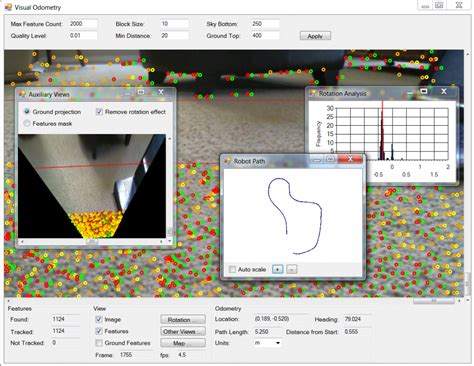Edit the Min Distance field
The width and height of the screenshot is (474, 366).
(x=174, y=35)
